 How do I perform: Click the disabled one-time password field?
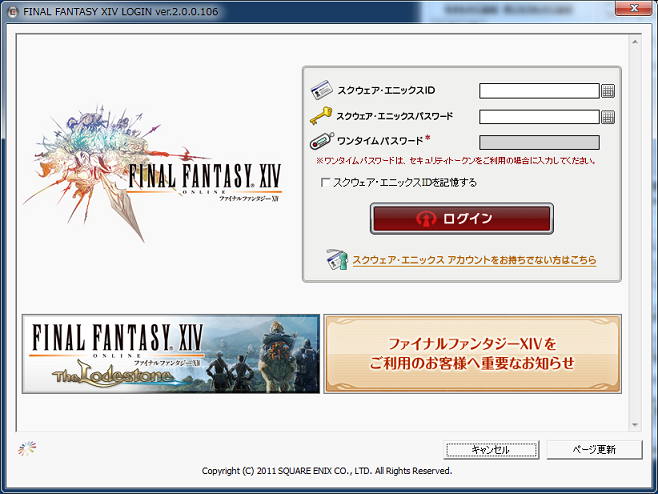pos(539,142)
